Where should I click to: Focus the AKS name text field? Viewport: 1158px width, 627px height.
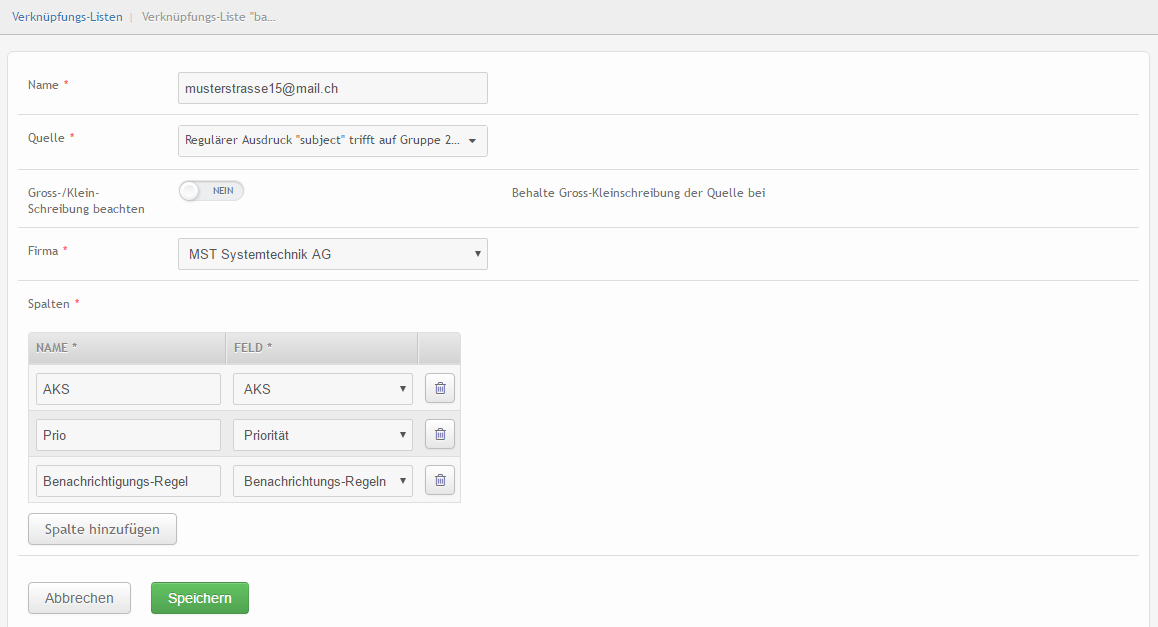128,389
